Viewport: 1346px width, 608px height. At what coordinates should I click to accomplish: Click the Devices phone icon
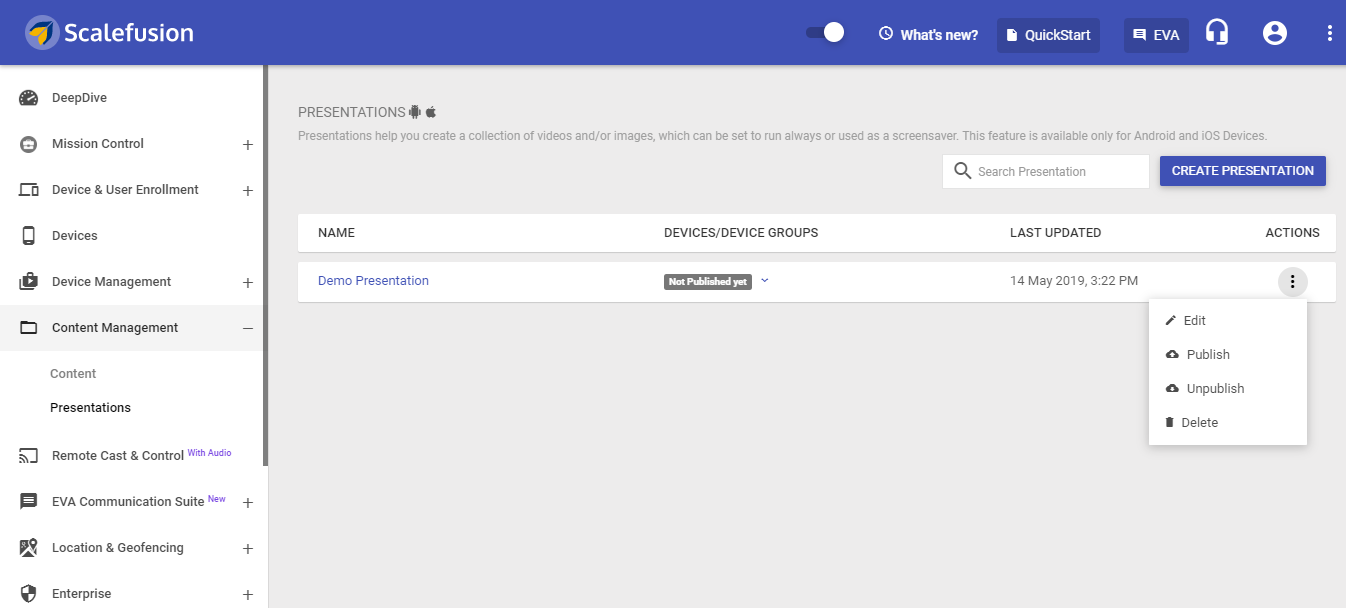28,236
